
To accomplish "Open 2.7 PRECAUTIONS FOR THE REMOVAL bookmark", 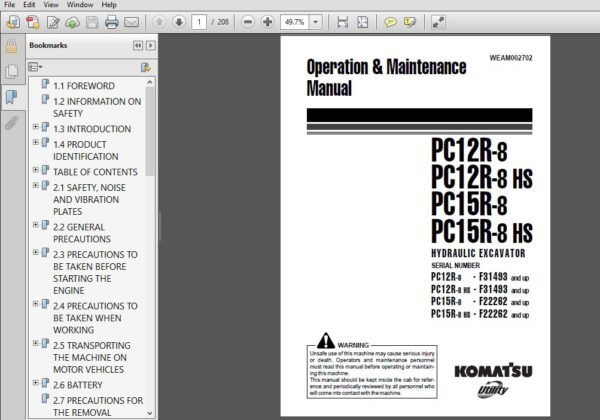I will pos(98,407).
